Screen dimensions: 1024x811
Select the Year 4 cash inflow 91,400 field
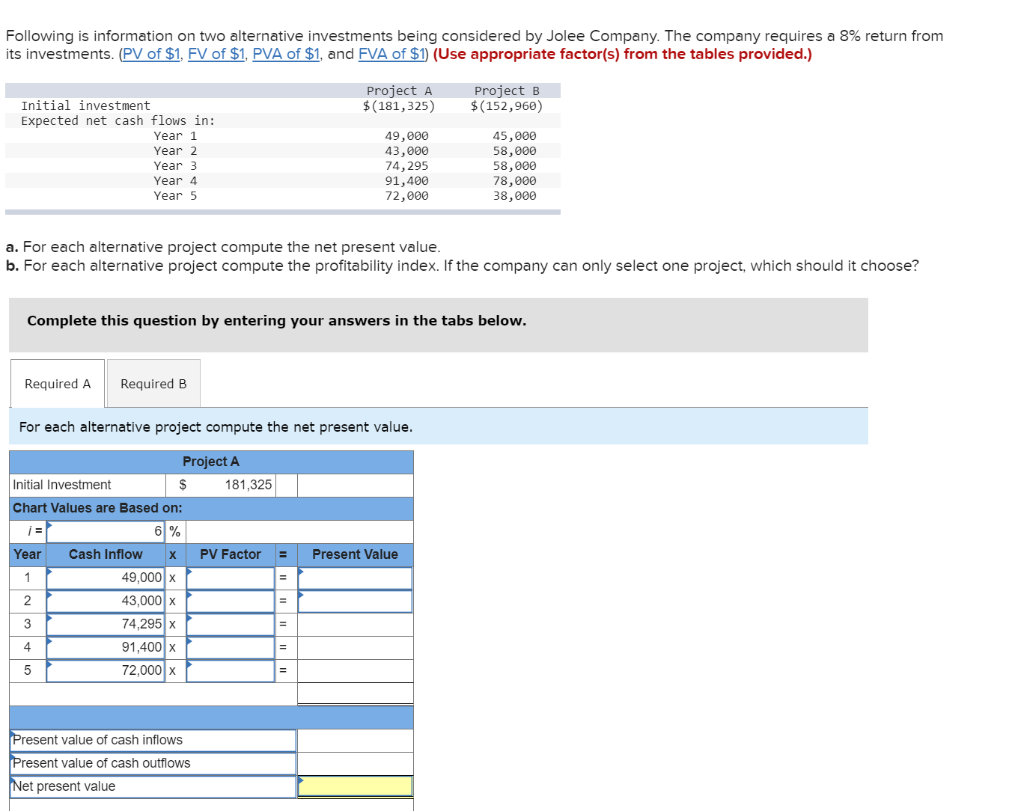click(106, 647)
